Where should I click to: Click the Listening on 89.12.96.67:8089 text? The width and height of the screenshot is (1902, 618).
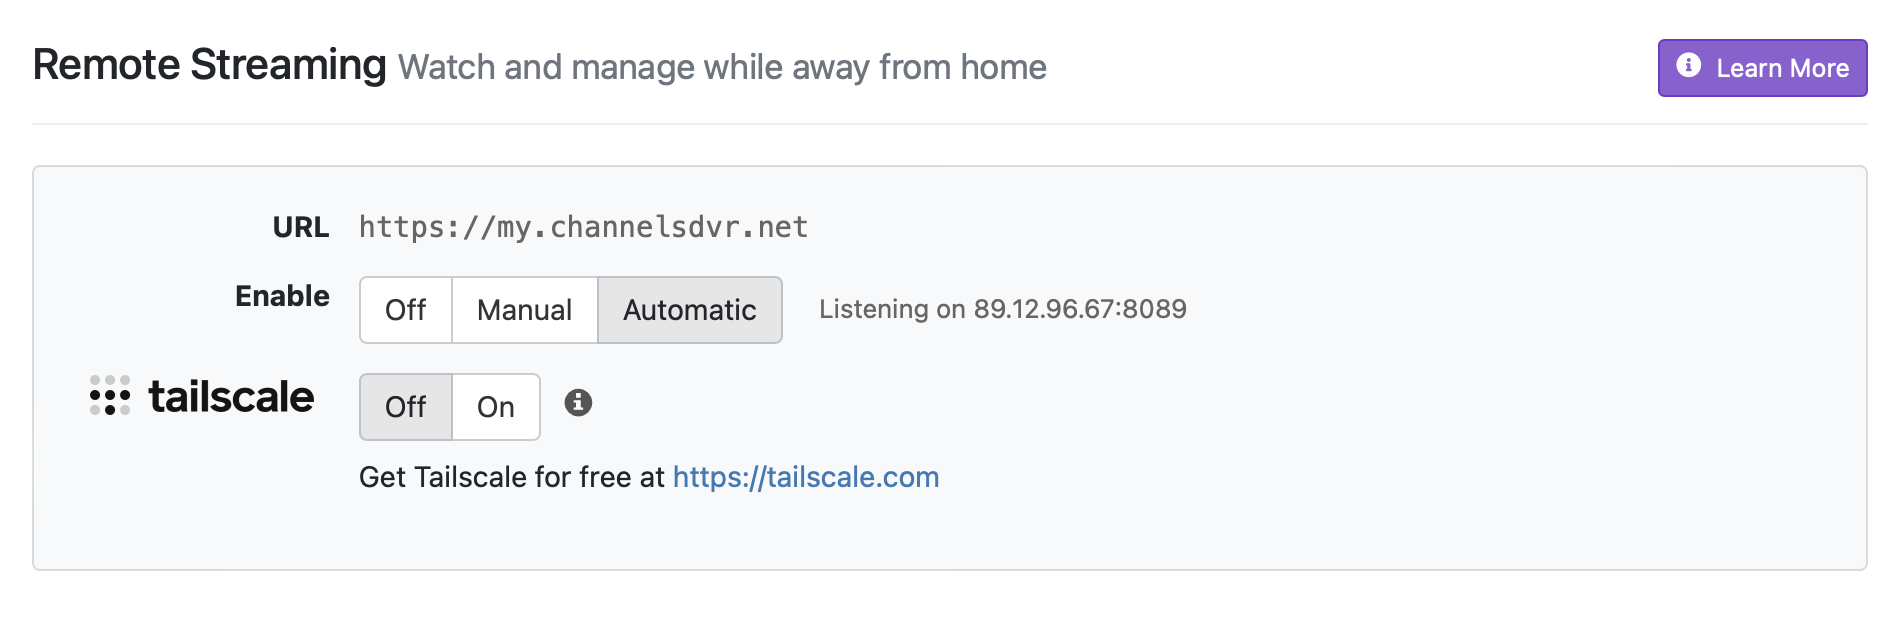1002,309
